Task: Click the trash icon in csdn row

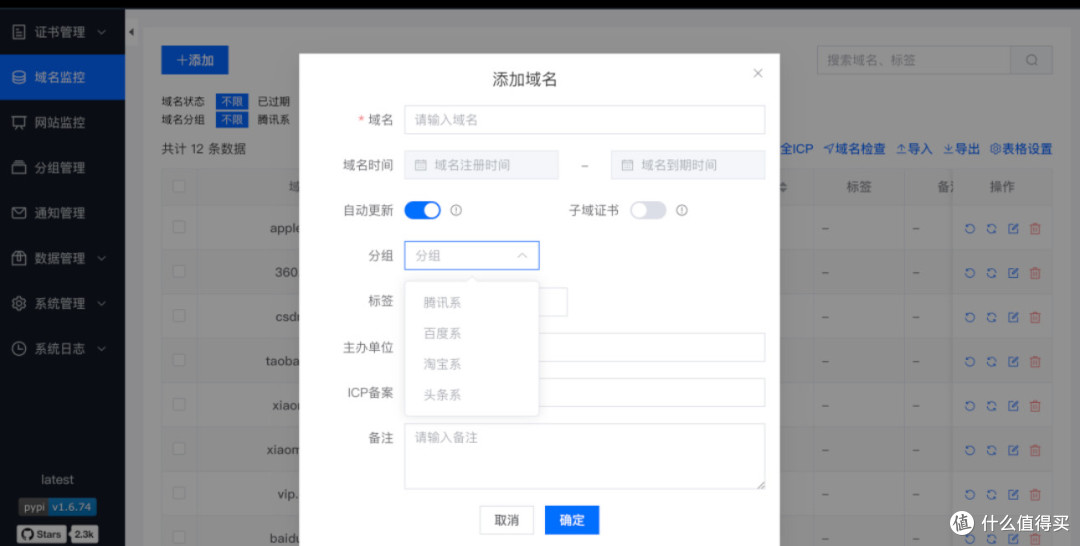Action: [1035, 317]
